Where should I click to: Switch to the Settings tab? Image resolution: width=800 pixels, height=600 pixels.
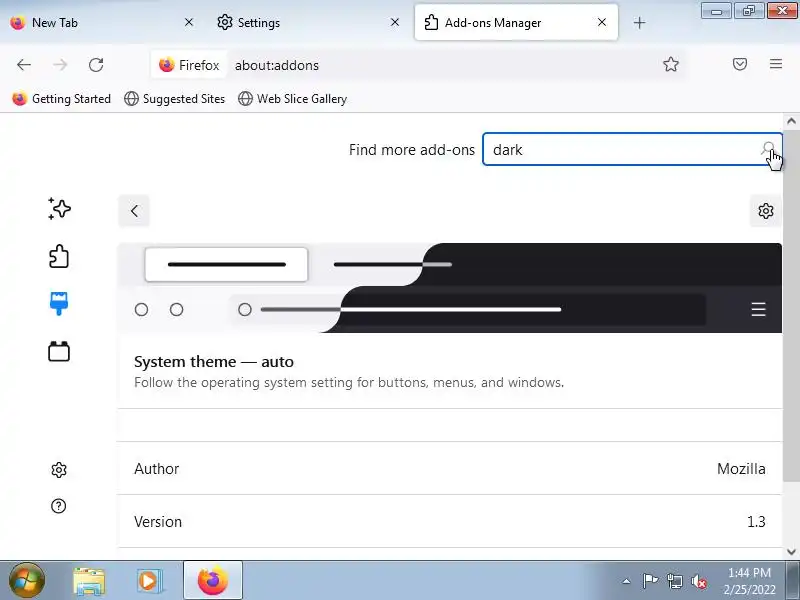click(308, 22)
